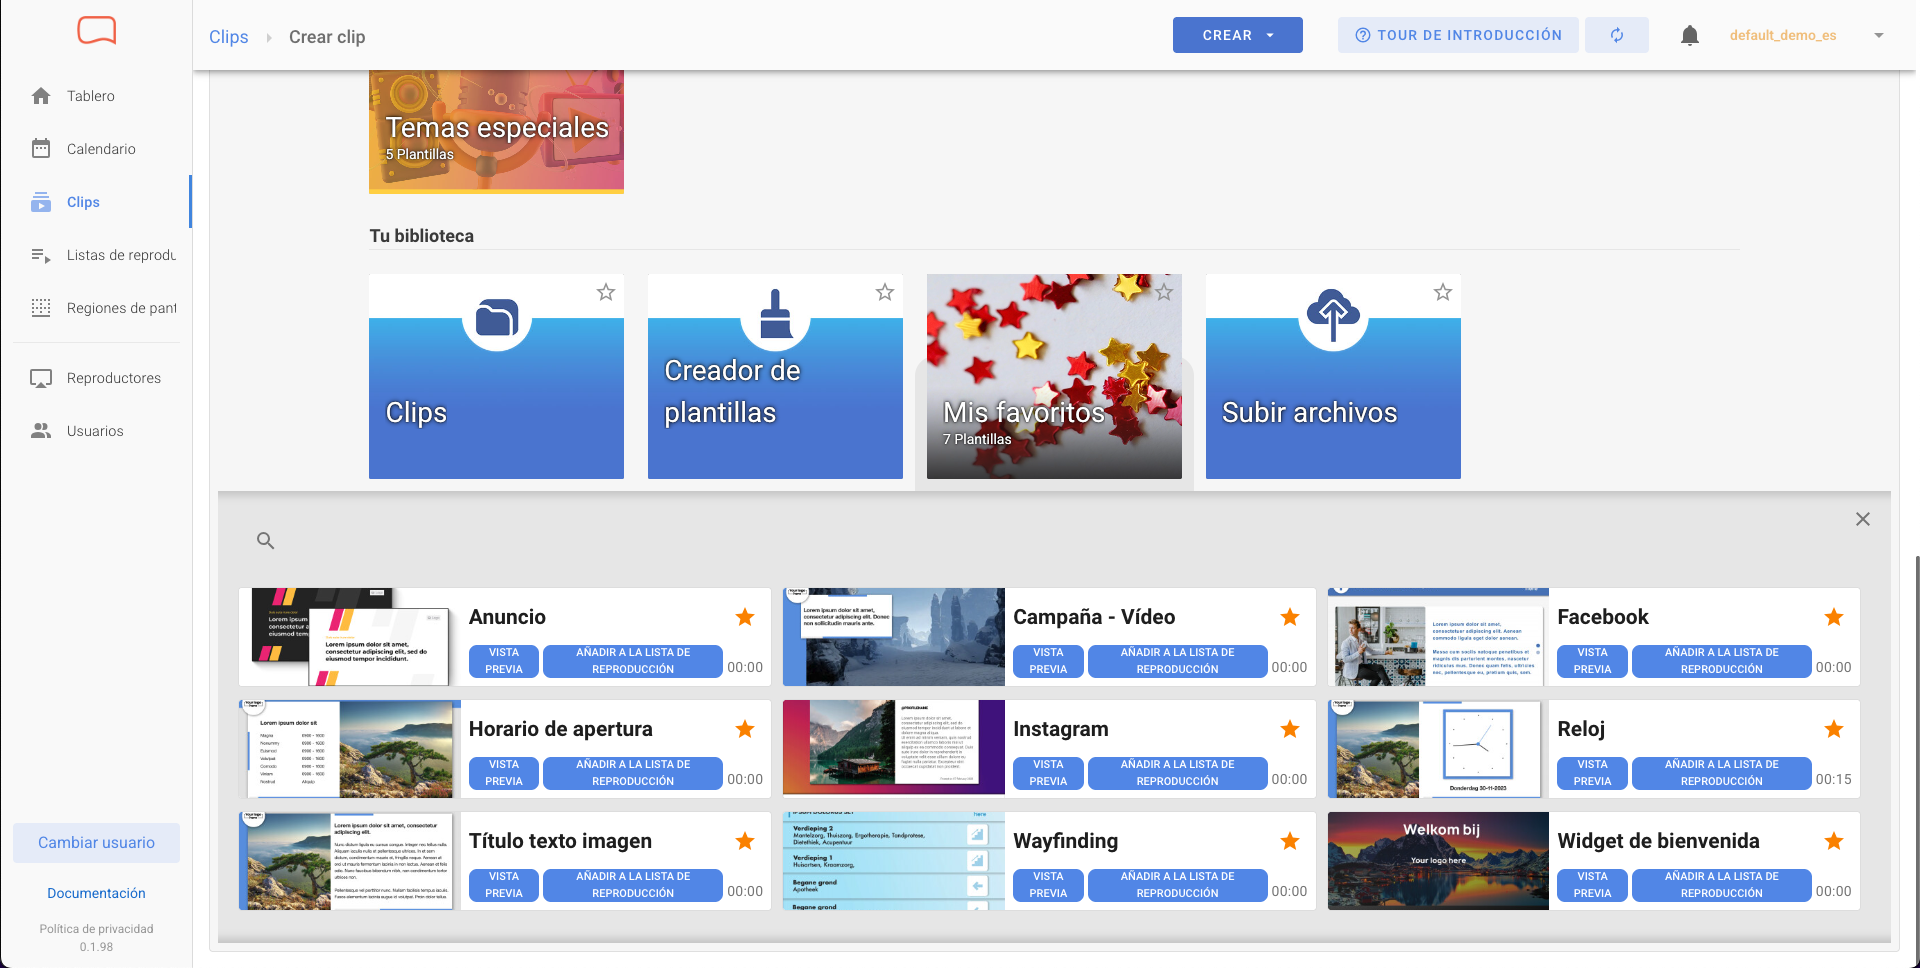Start the TOUR DE INTRODUCCIÓN
Screen dimensions: 1920x968
1457,35
